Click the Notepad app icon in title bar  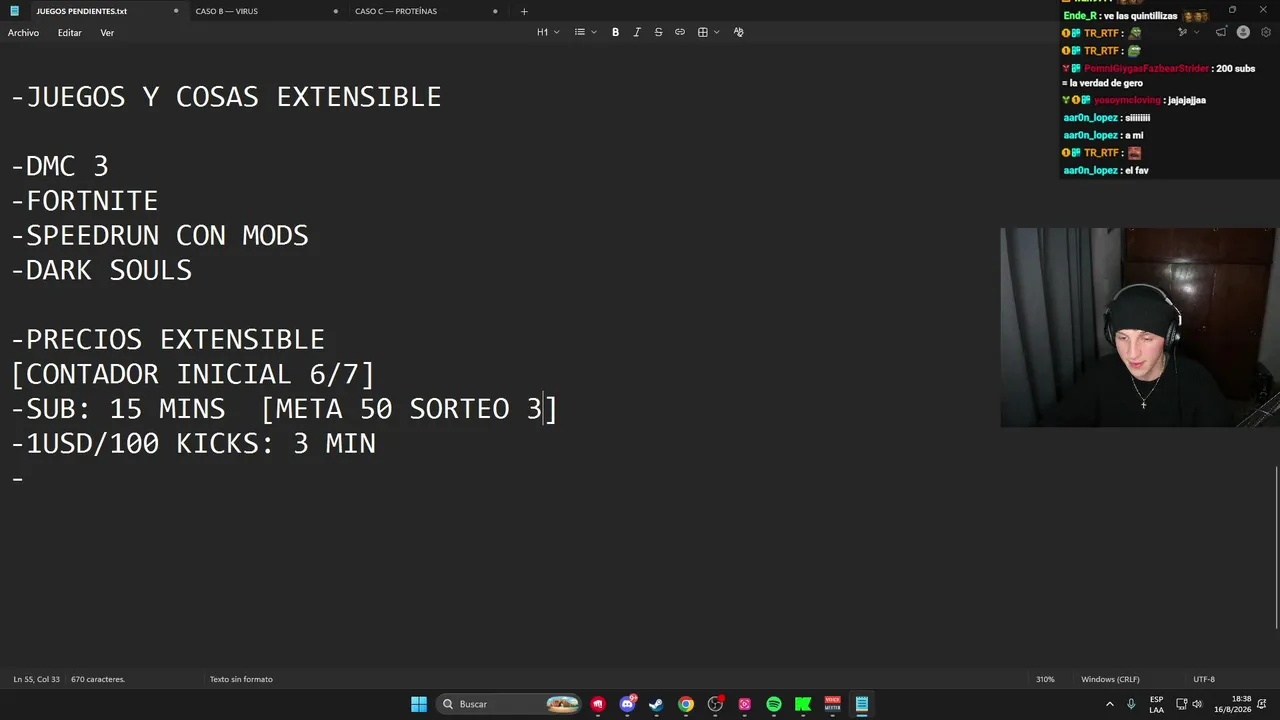pyautogui.click(x=14, y=11)
